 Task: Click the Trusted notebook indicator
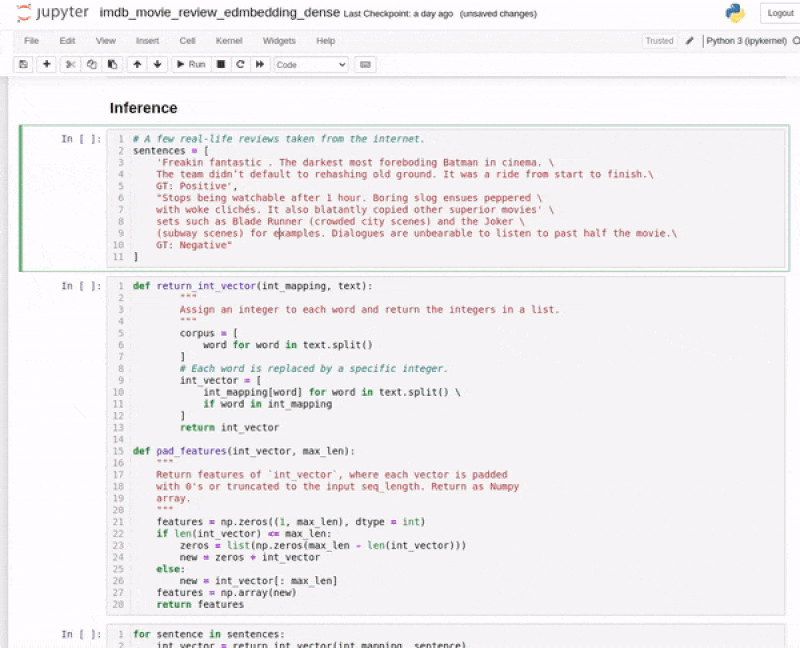(659, 41)
